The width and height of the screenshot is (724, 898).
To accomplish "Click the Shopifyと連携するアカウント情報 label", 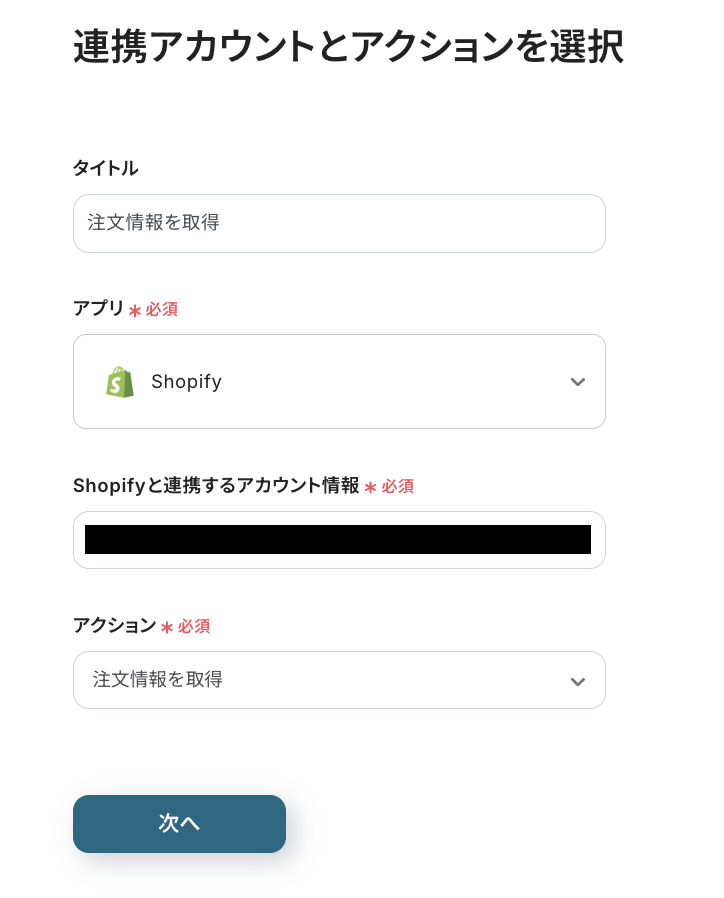I will coord(215,486).
